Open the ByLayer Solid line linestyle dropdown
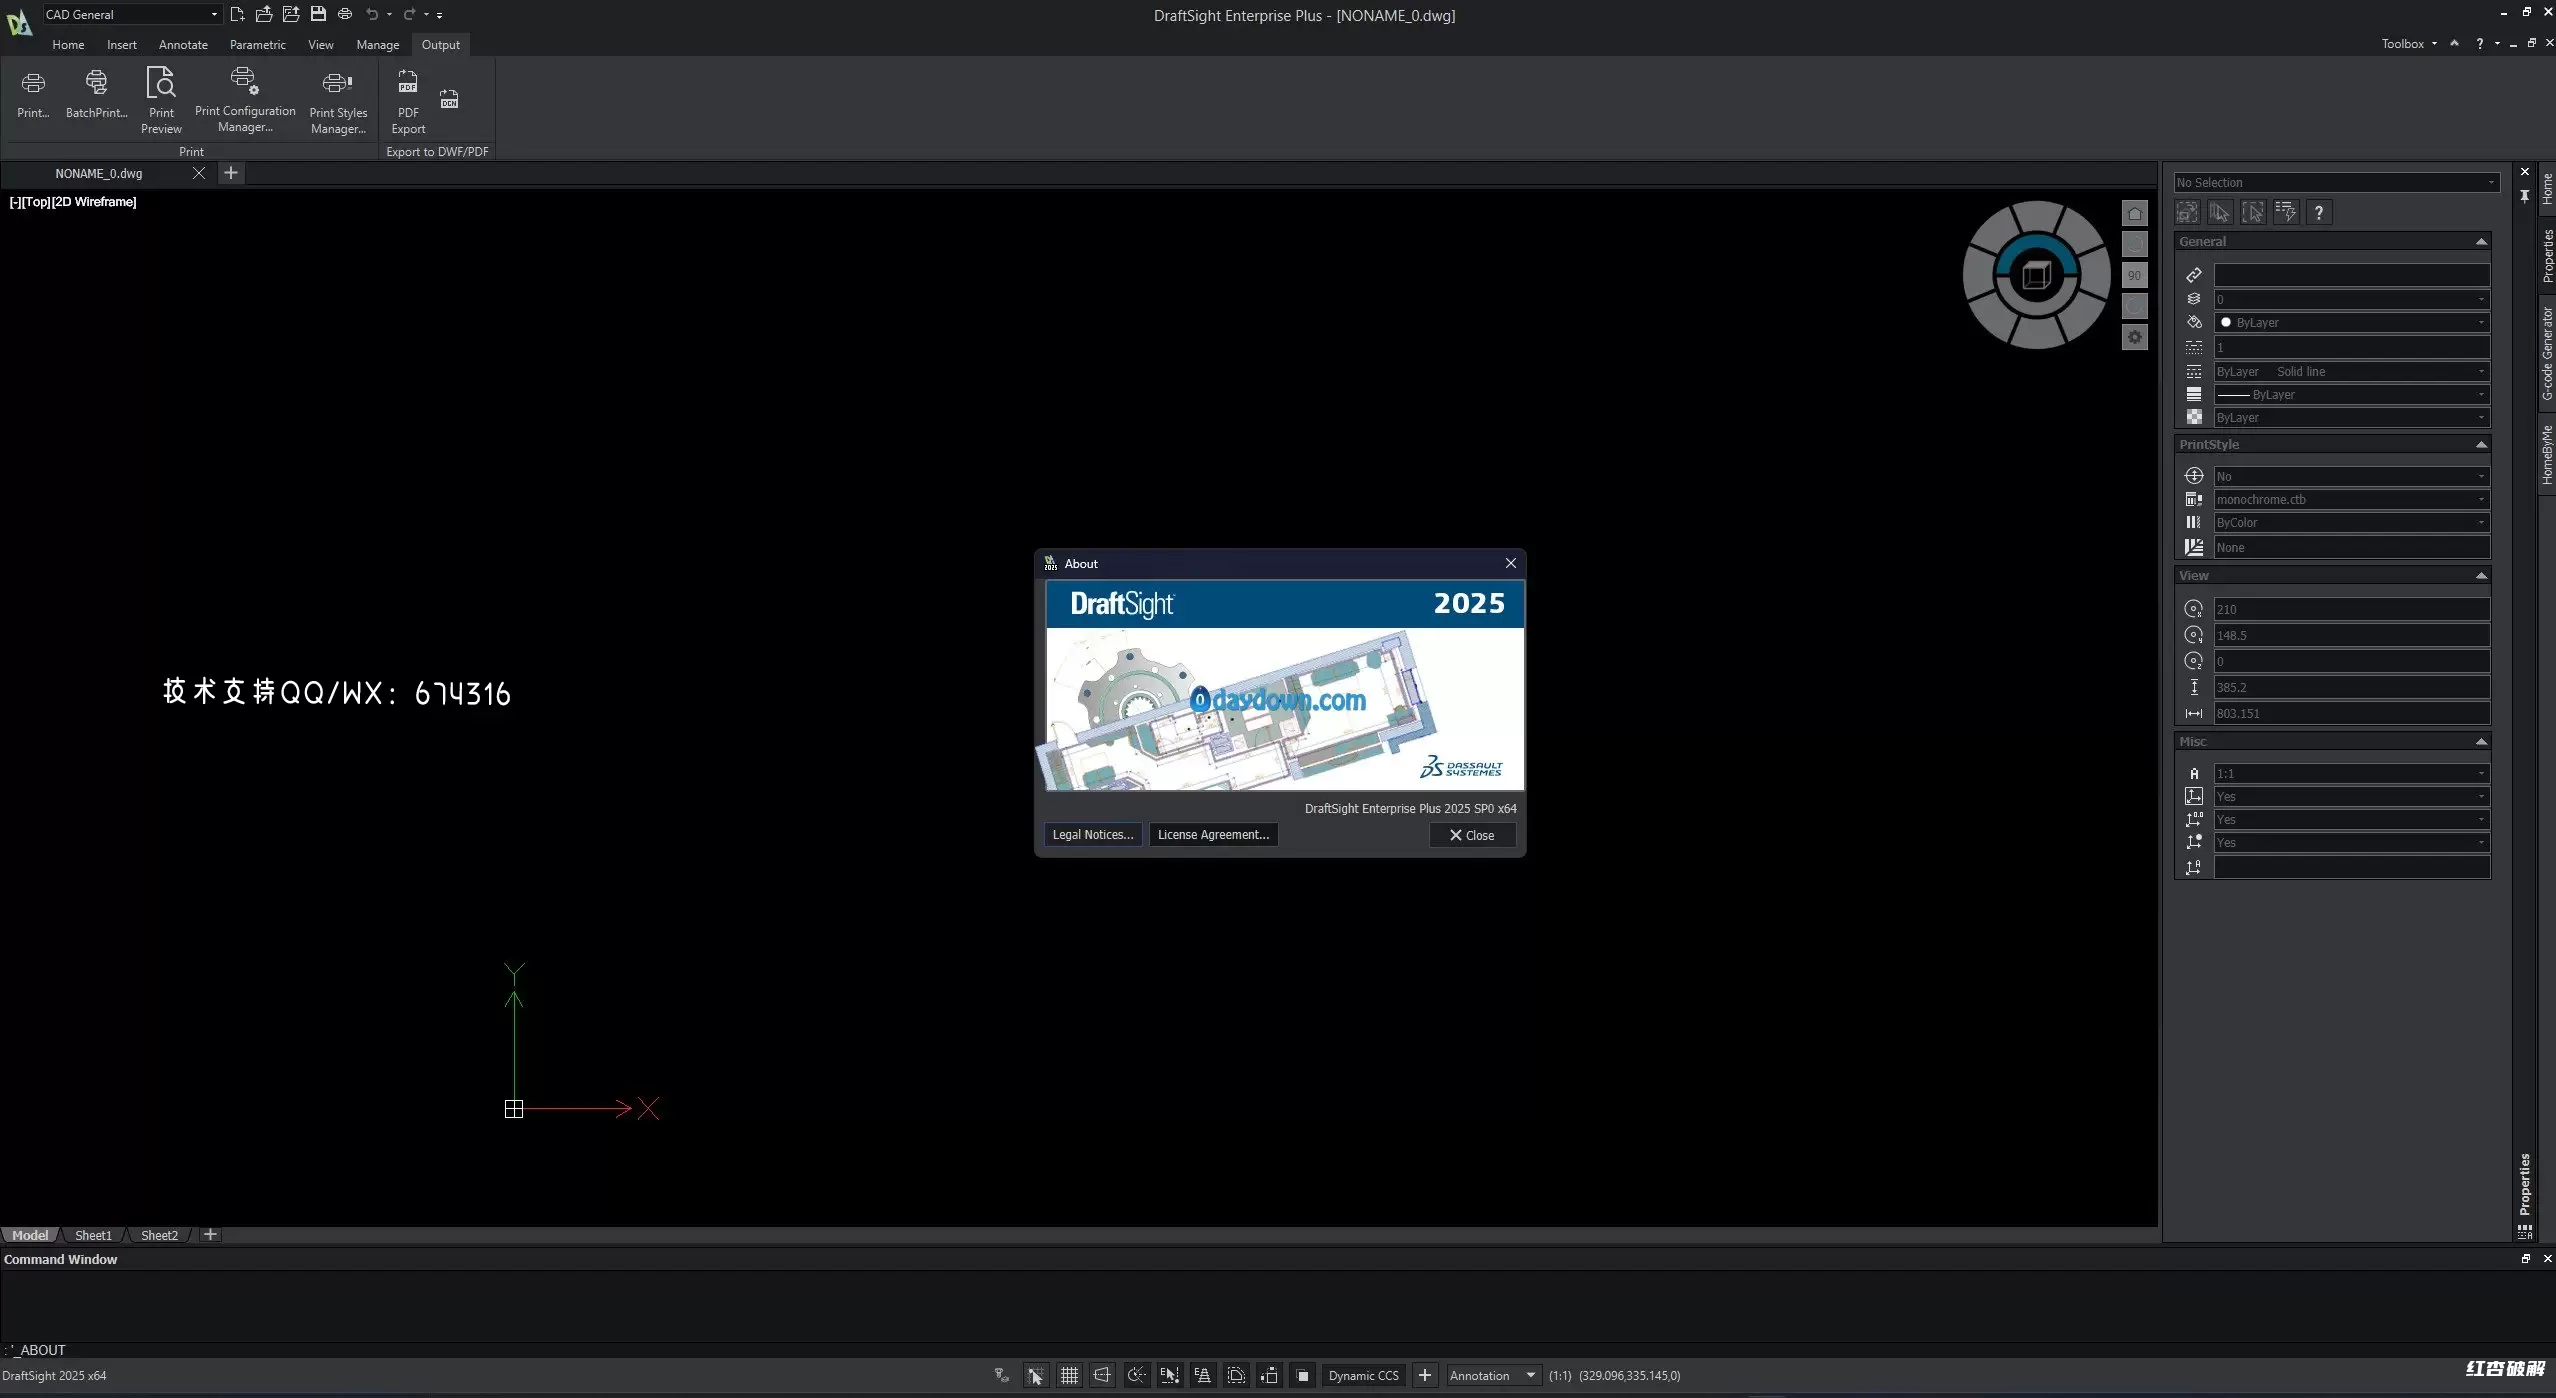This screenshot has height=1398, width=2556. (2351, 371)
